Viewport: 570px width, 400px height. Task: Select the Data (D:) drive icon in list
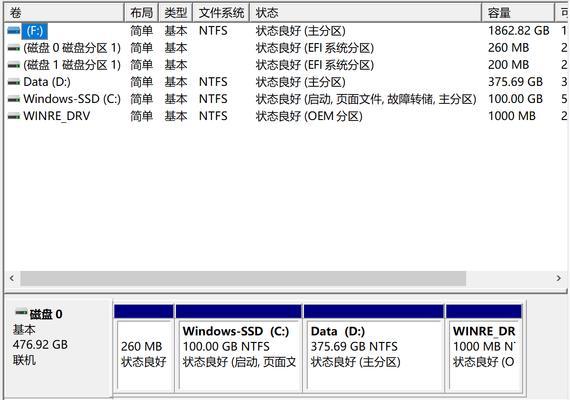13,82
